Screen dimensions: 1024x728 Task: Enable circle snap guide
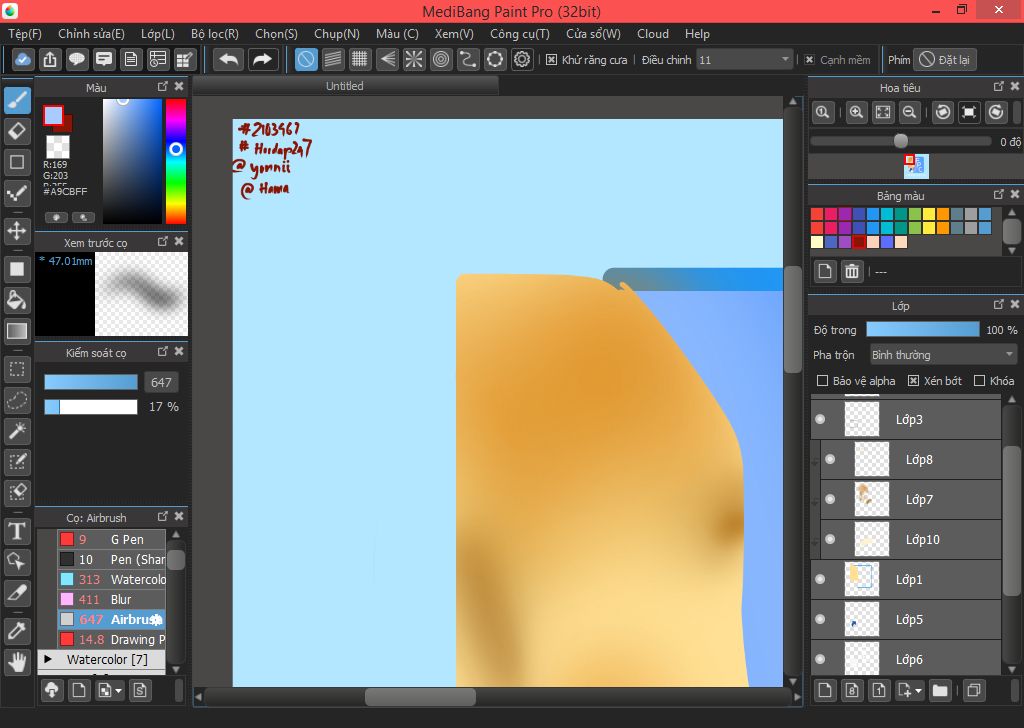tap(441, 59)
